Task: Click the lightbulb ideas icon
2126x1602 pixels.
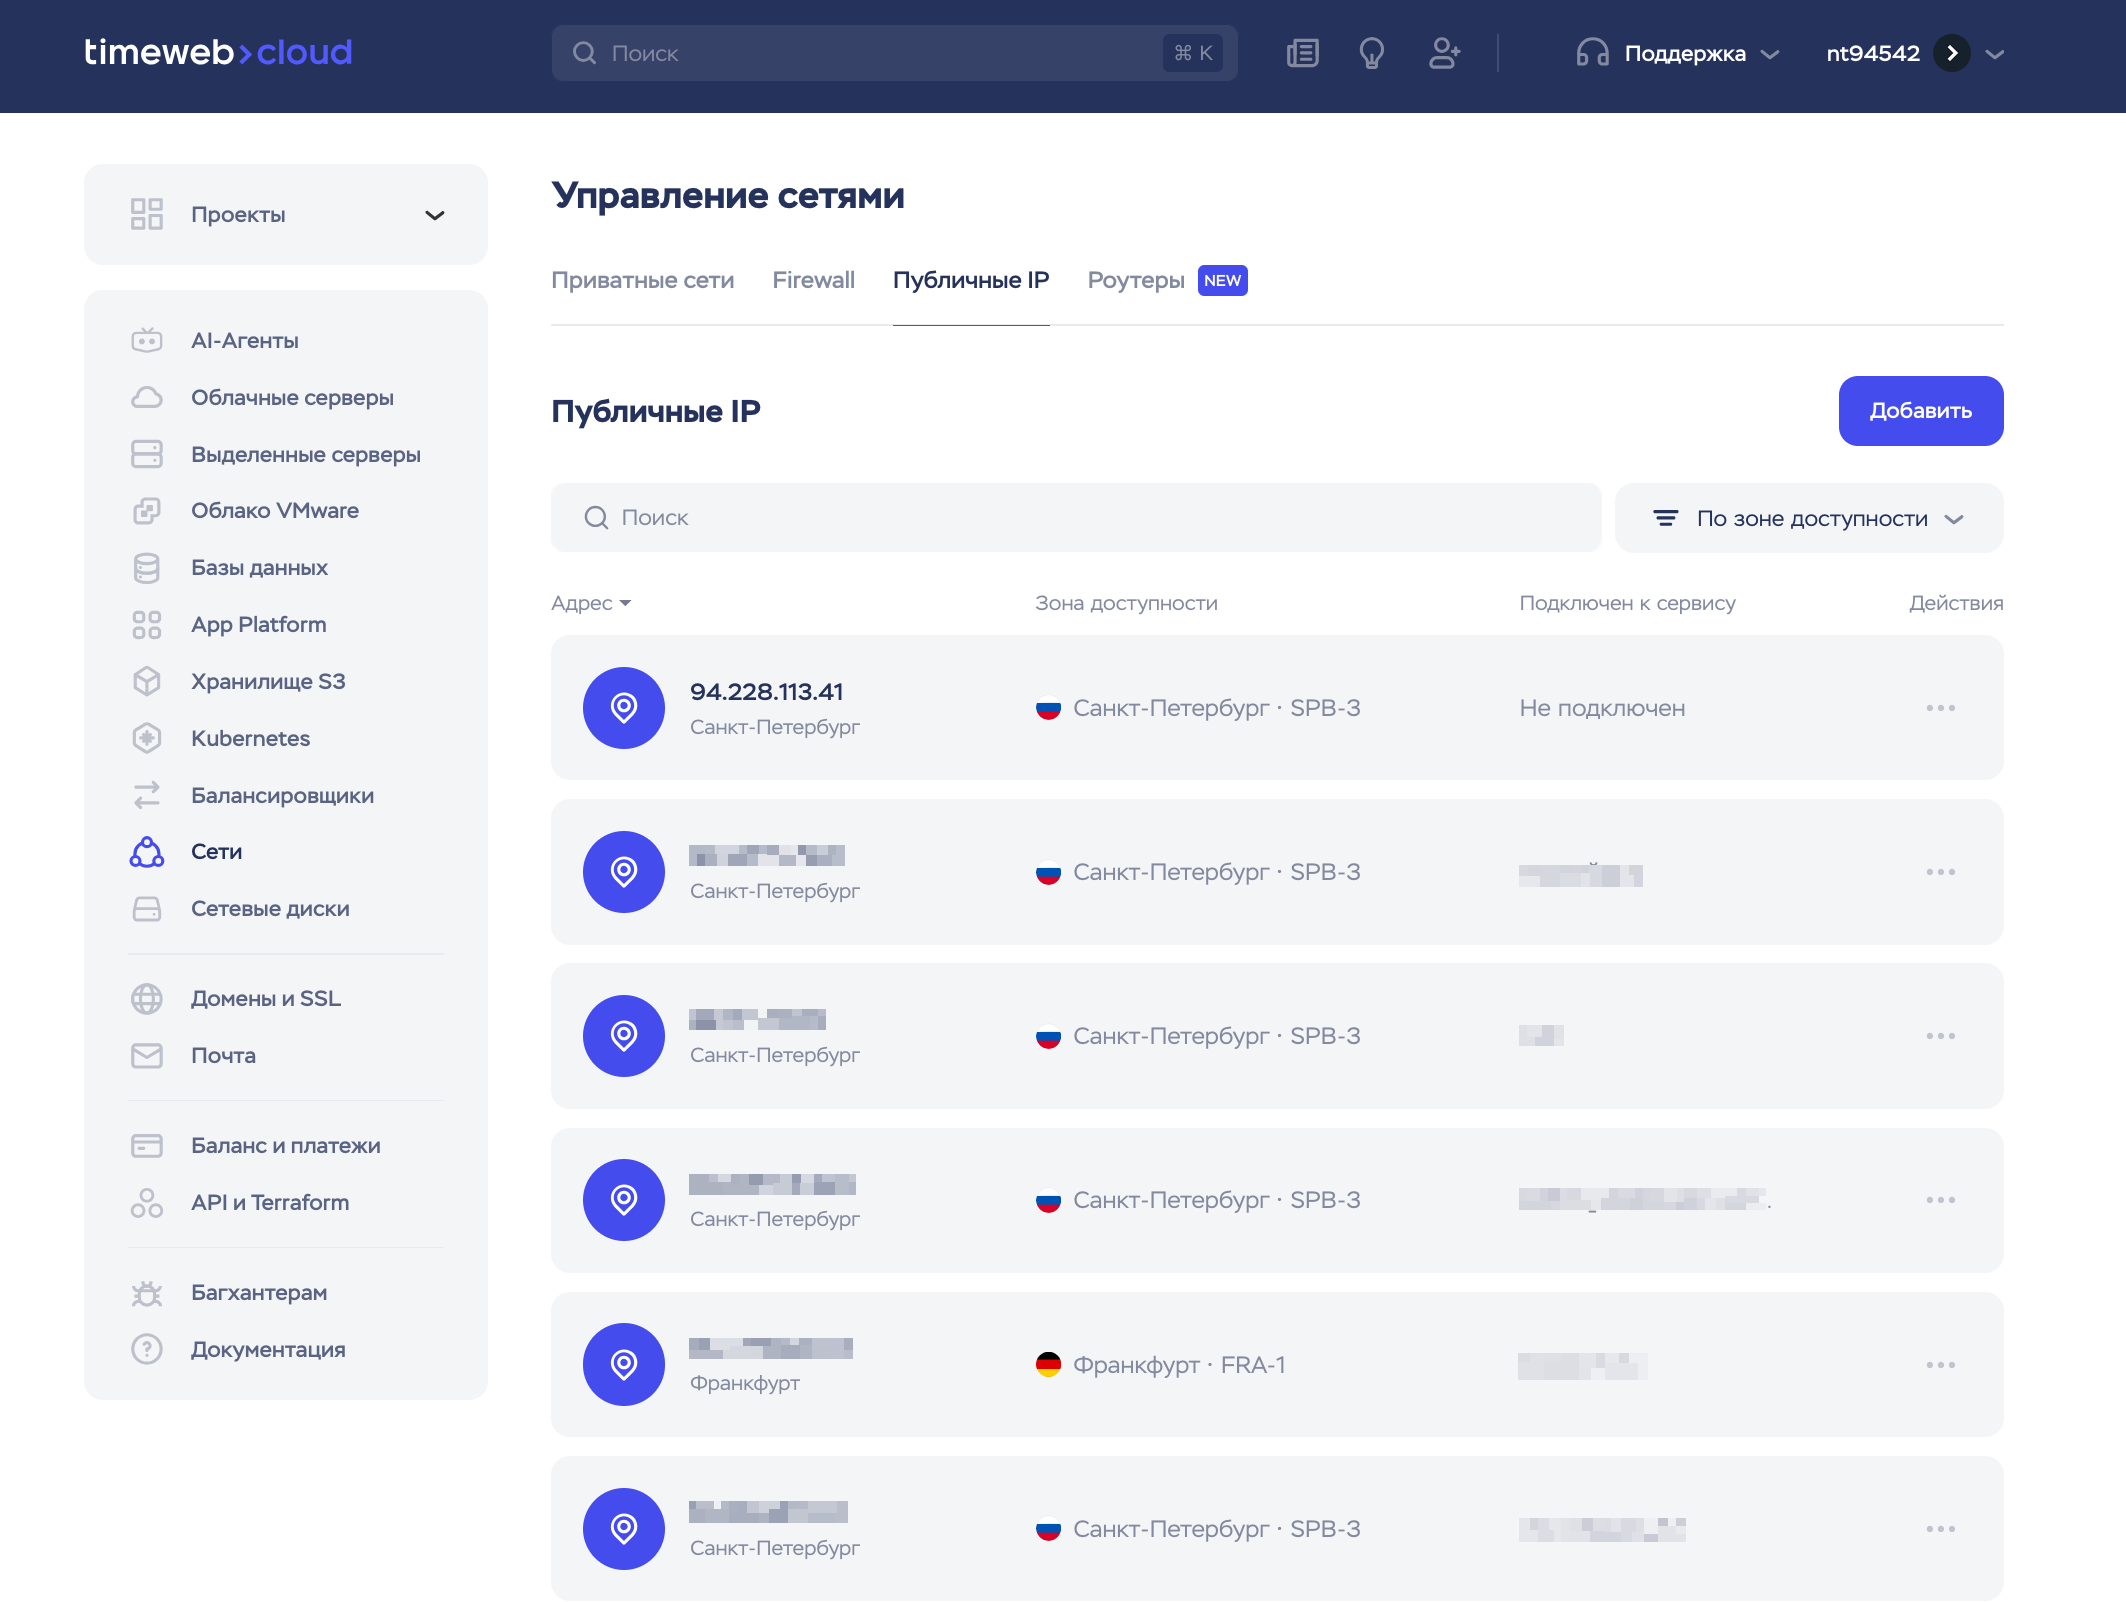Action: pos(1371,53)
